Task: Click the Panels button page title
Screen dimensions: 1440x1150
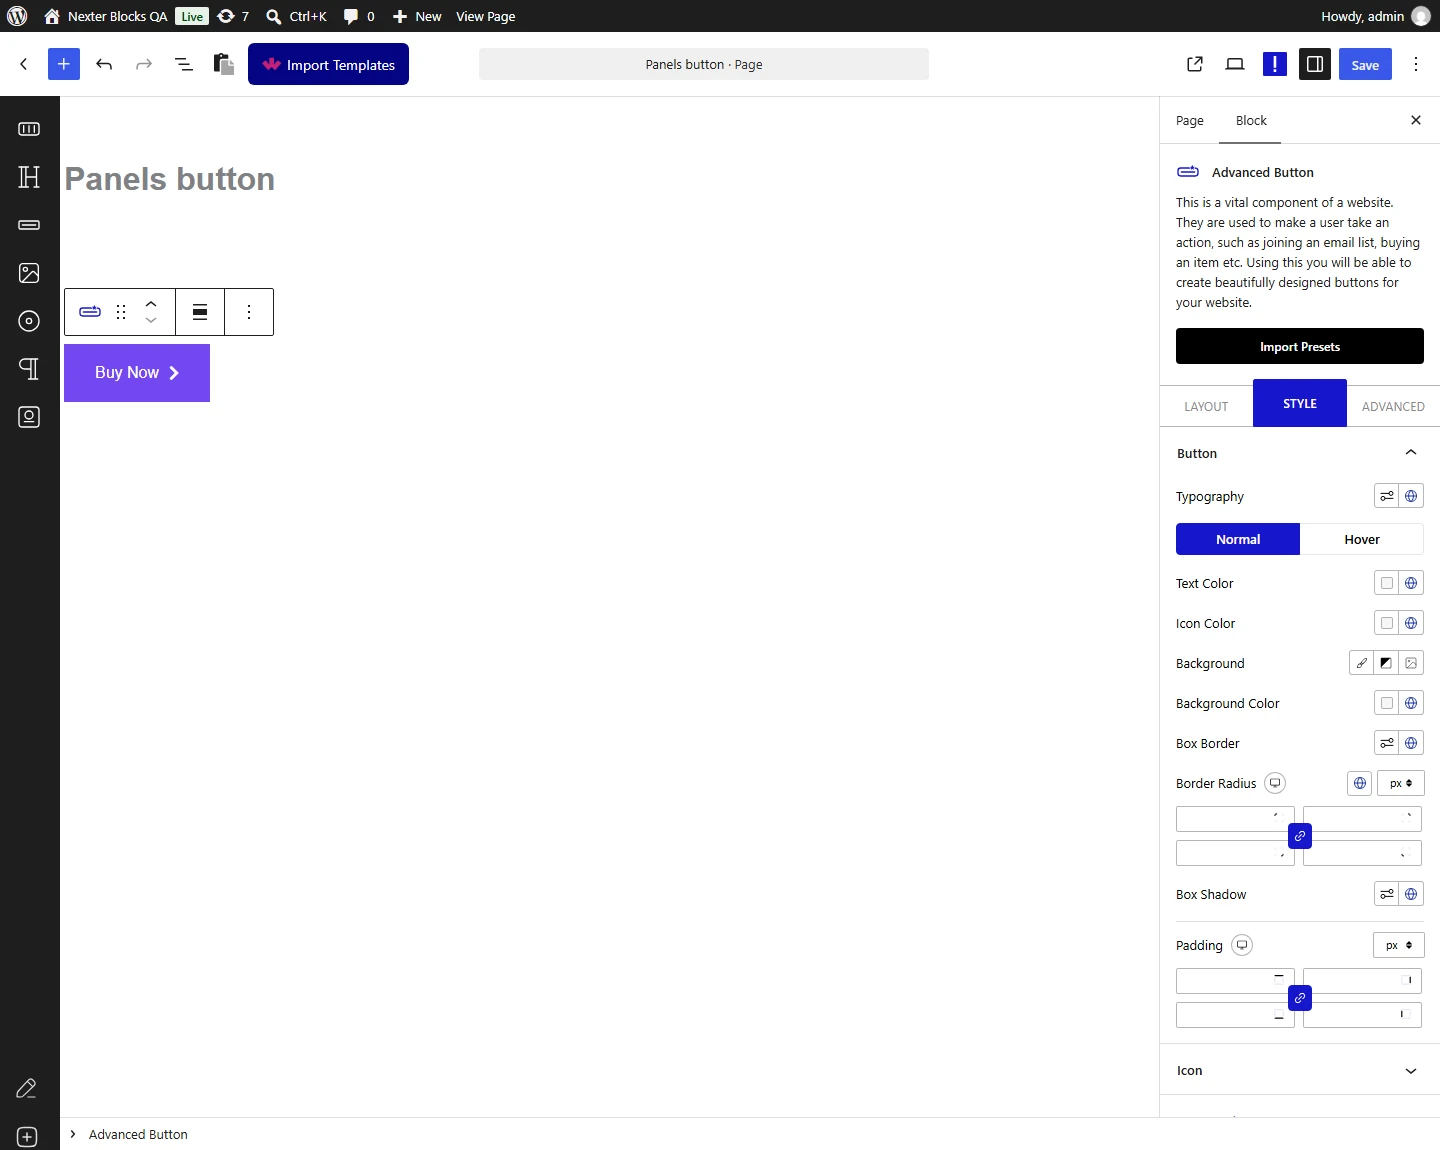Action: [x=170, y=179]
